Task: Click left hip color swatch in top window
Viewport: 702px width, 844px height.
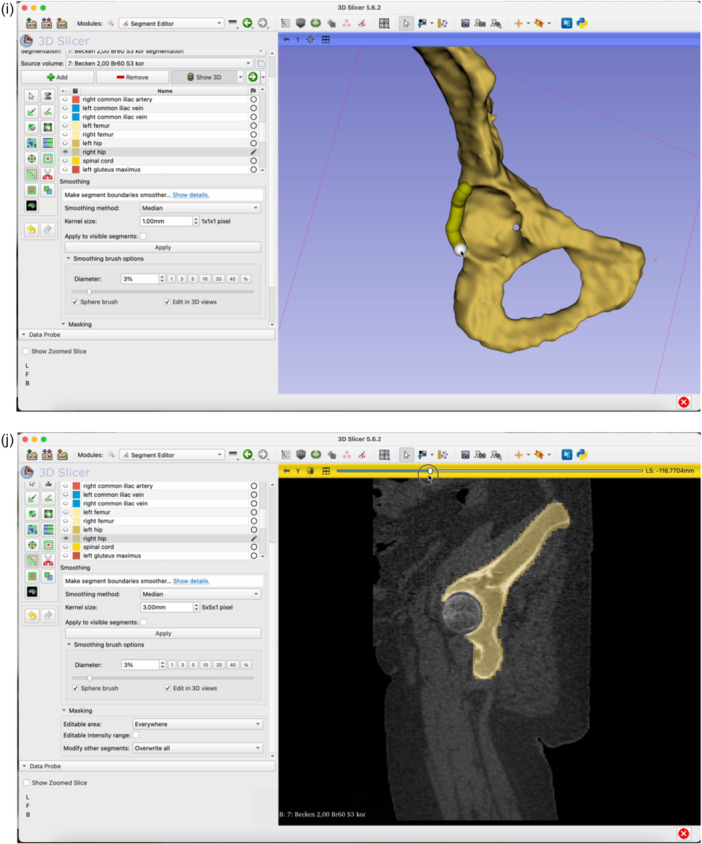Action: pyautogui.click(x=75, y=143)
